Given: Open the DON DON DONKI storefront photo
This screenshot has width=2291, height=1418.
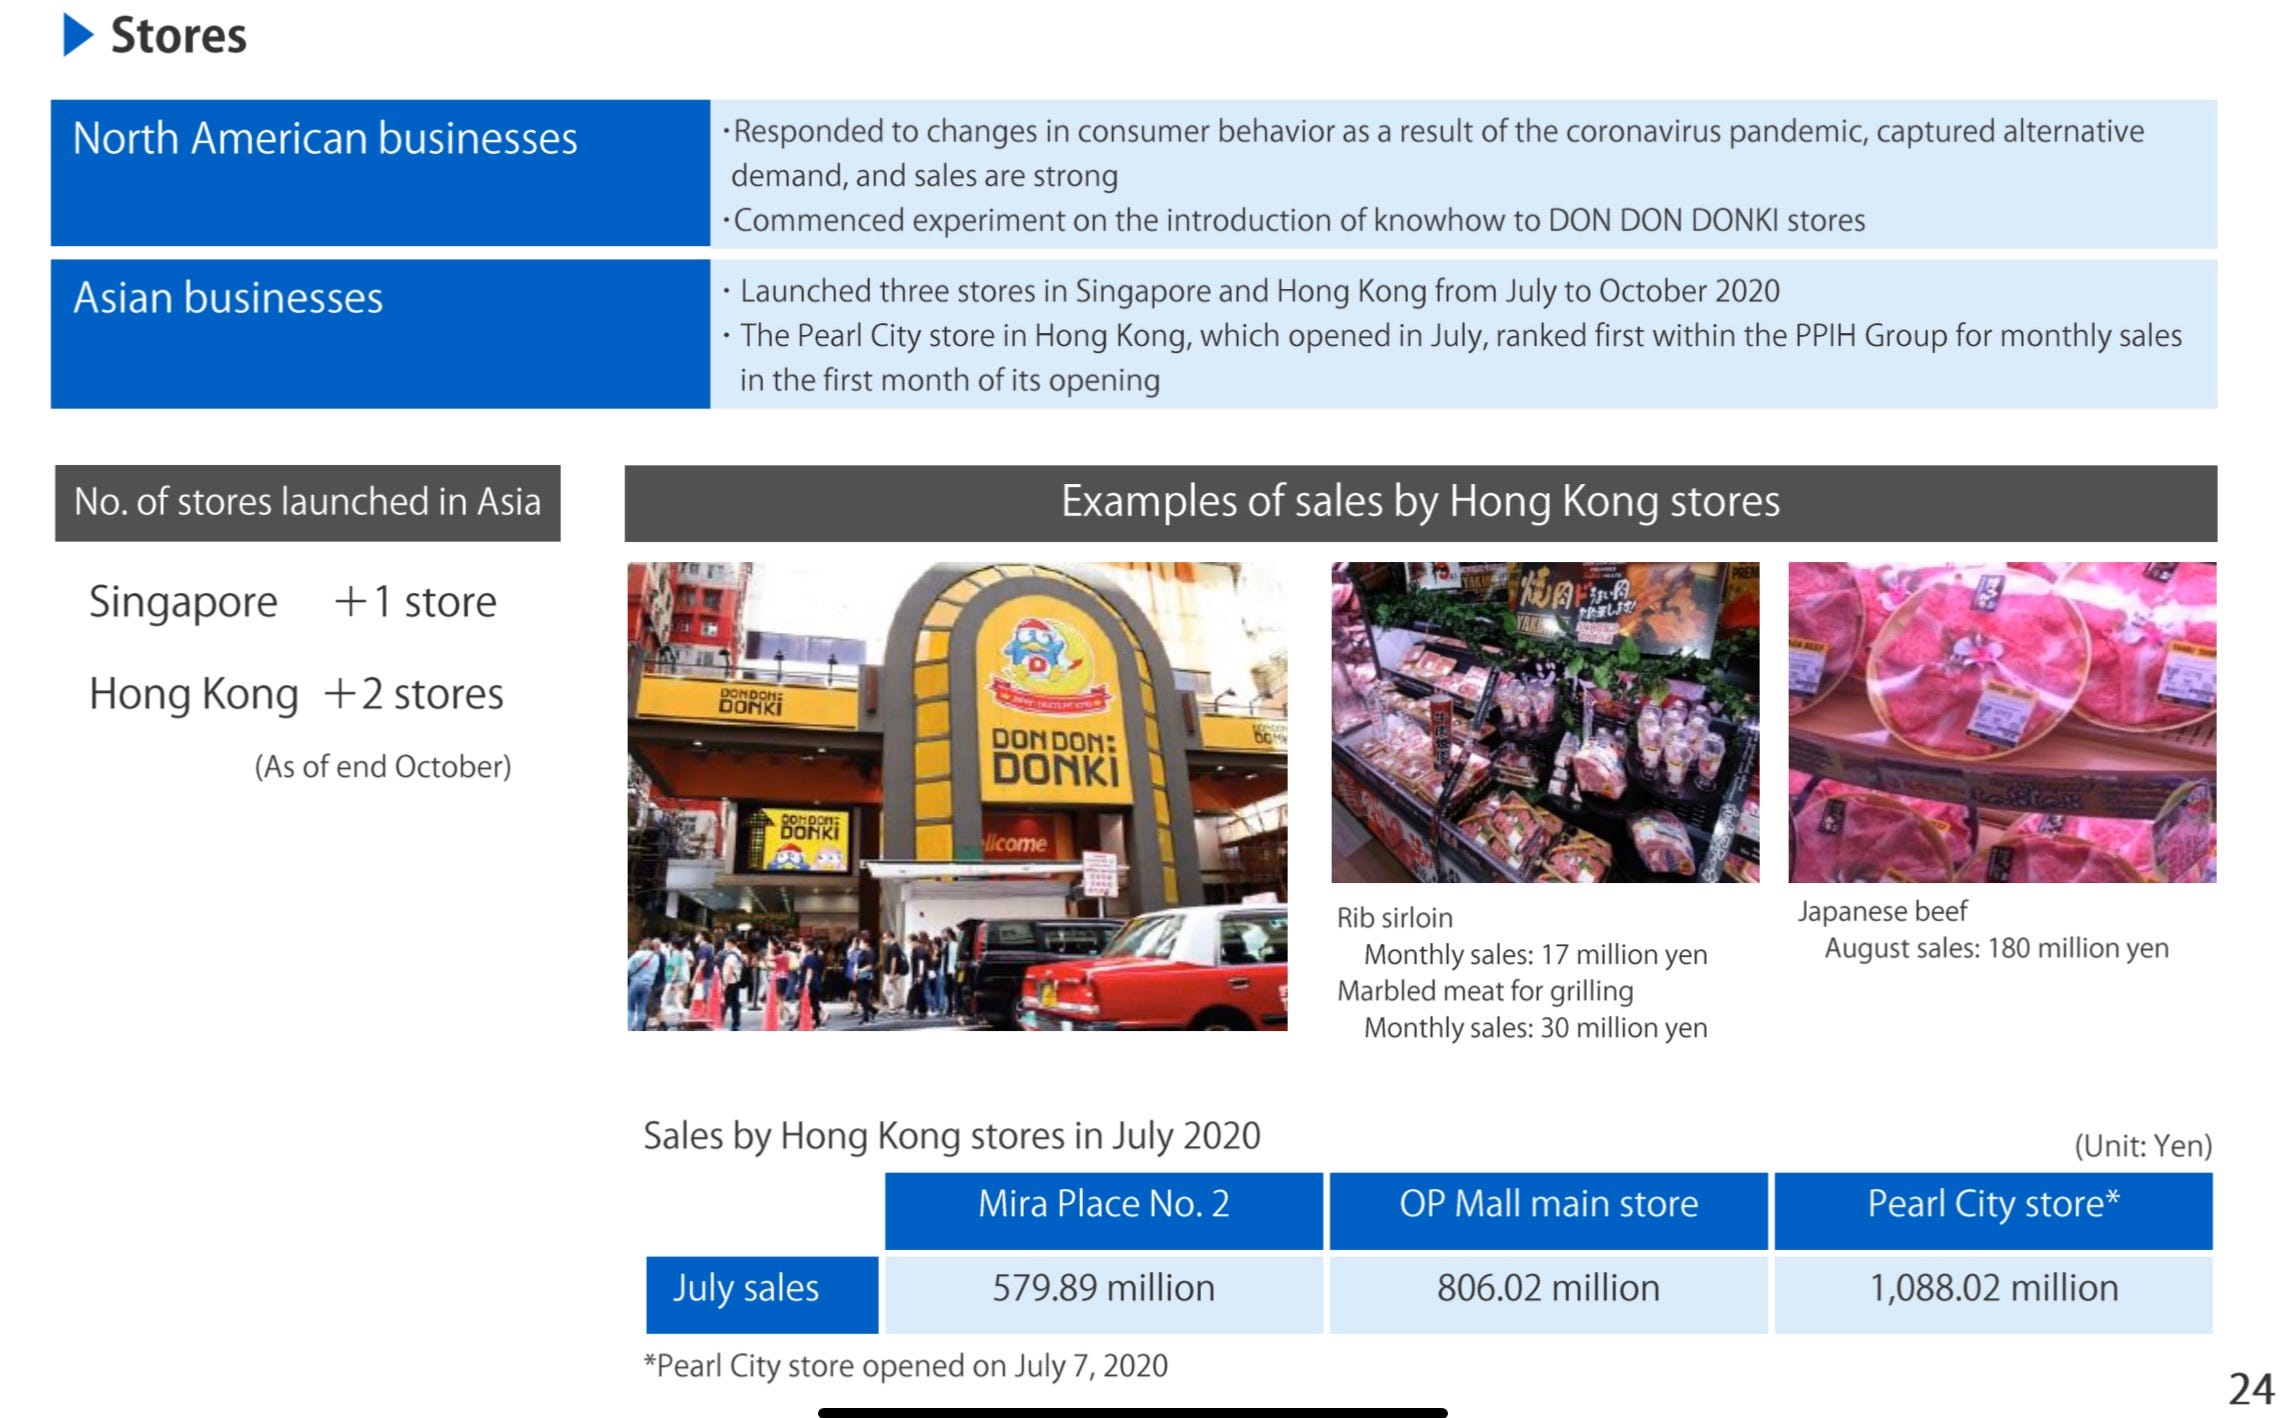Looking at the screenshot, I should tap(957, 796).
